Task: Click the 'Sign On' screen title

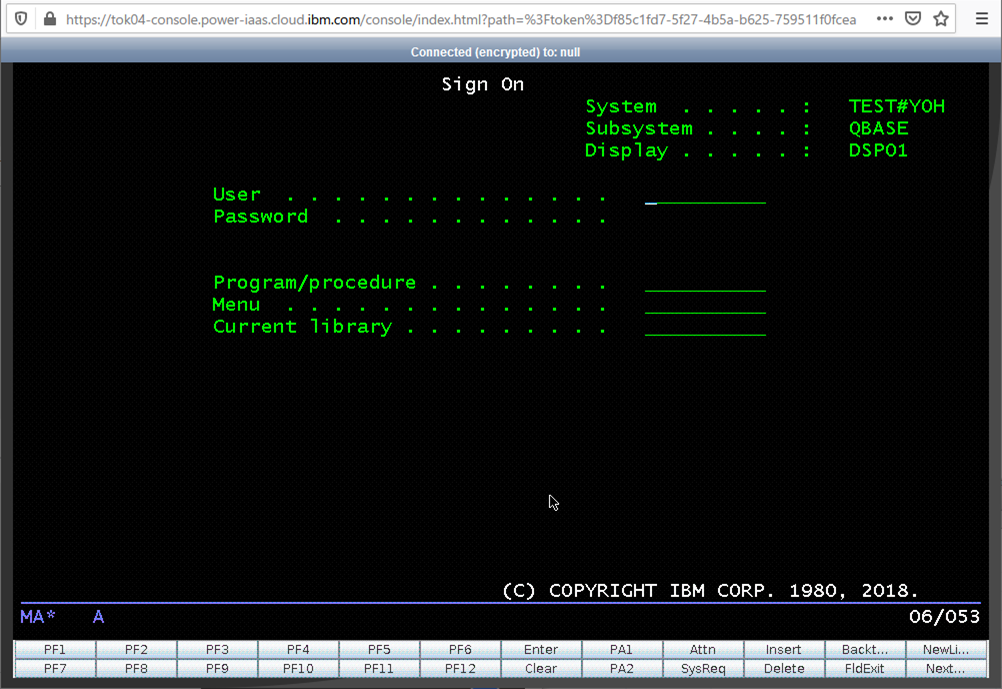Action: tap(483, 84)
